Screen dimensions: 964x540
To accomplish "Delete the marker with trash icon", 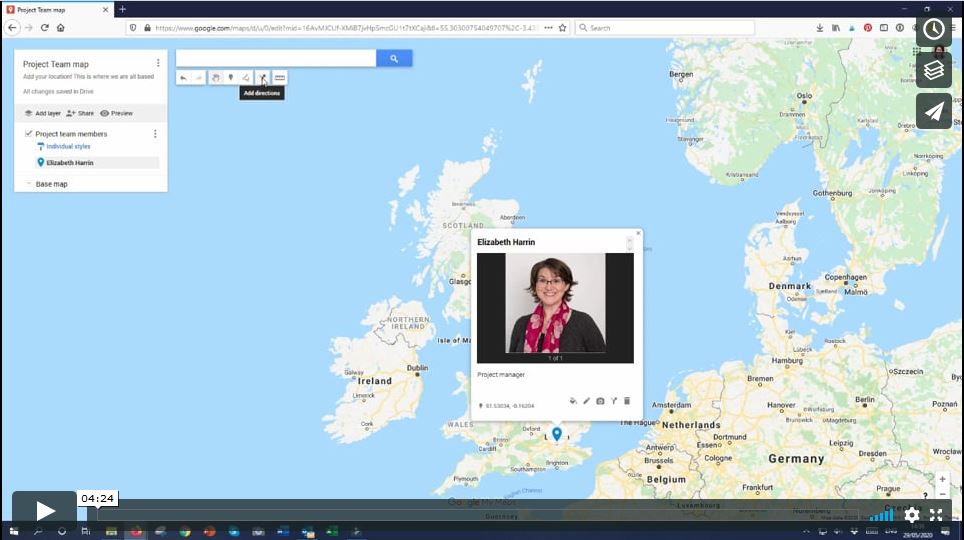I will click(x=627, y=401).
